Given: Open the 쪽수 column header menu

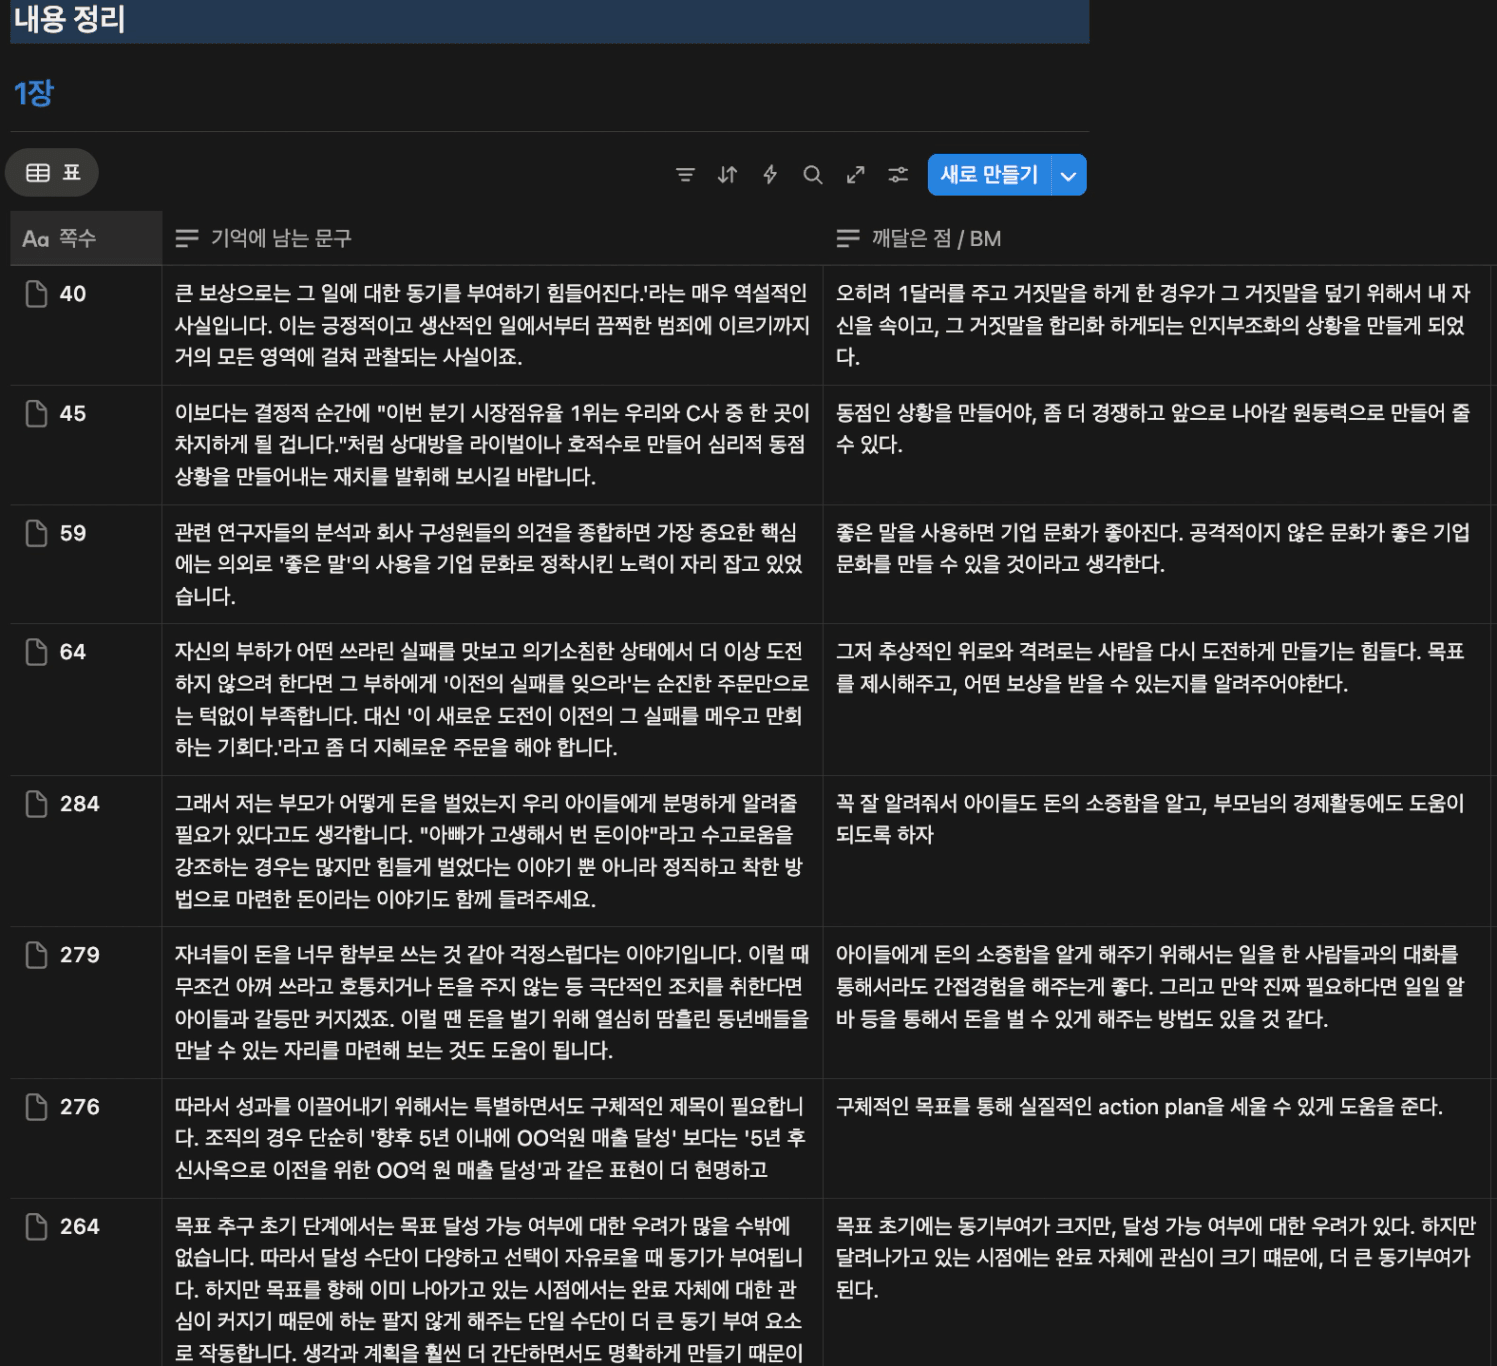Looking at the screenshot, I should (x=85, y=238).
